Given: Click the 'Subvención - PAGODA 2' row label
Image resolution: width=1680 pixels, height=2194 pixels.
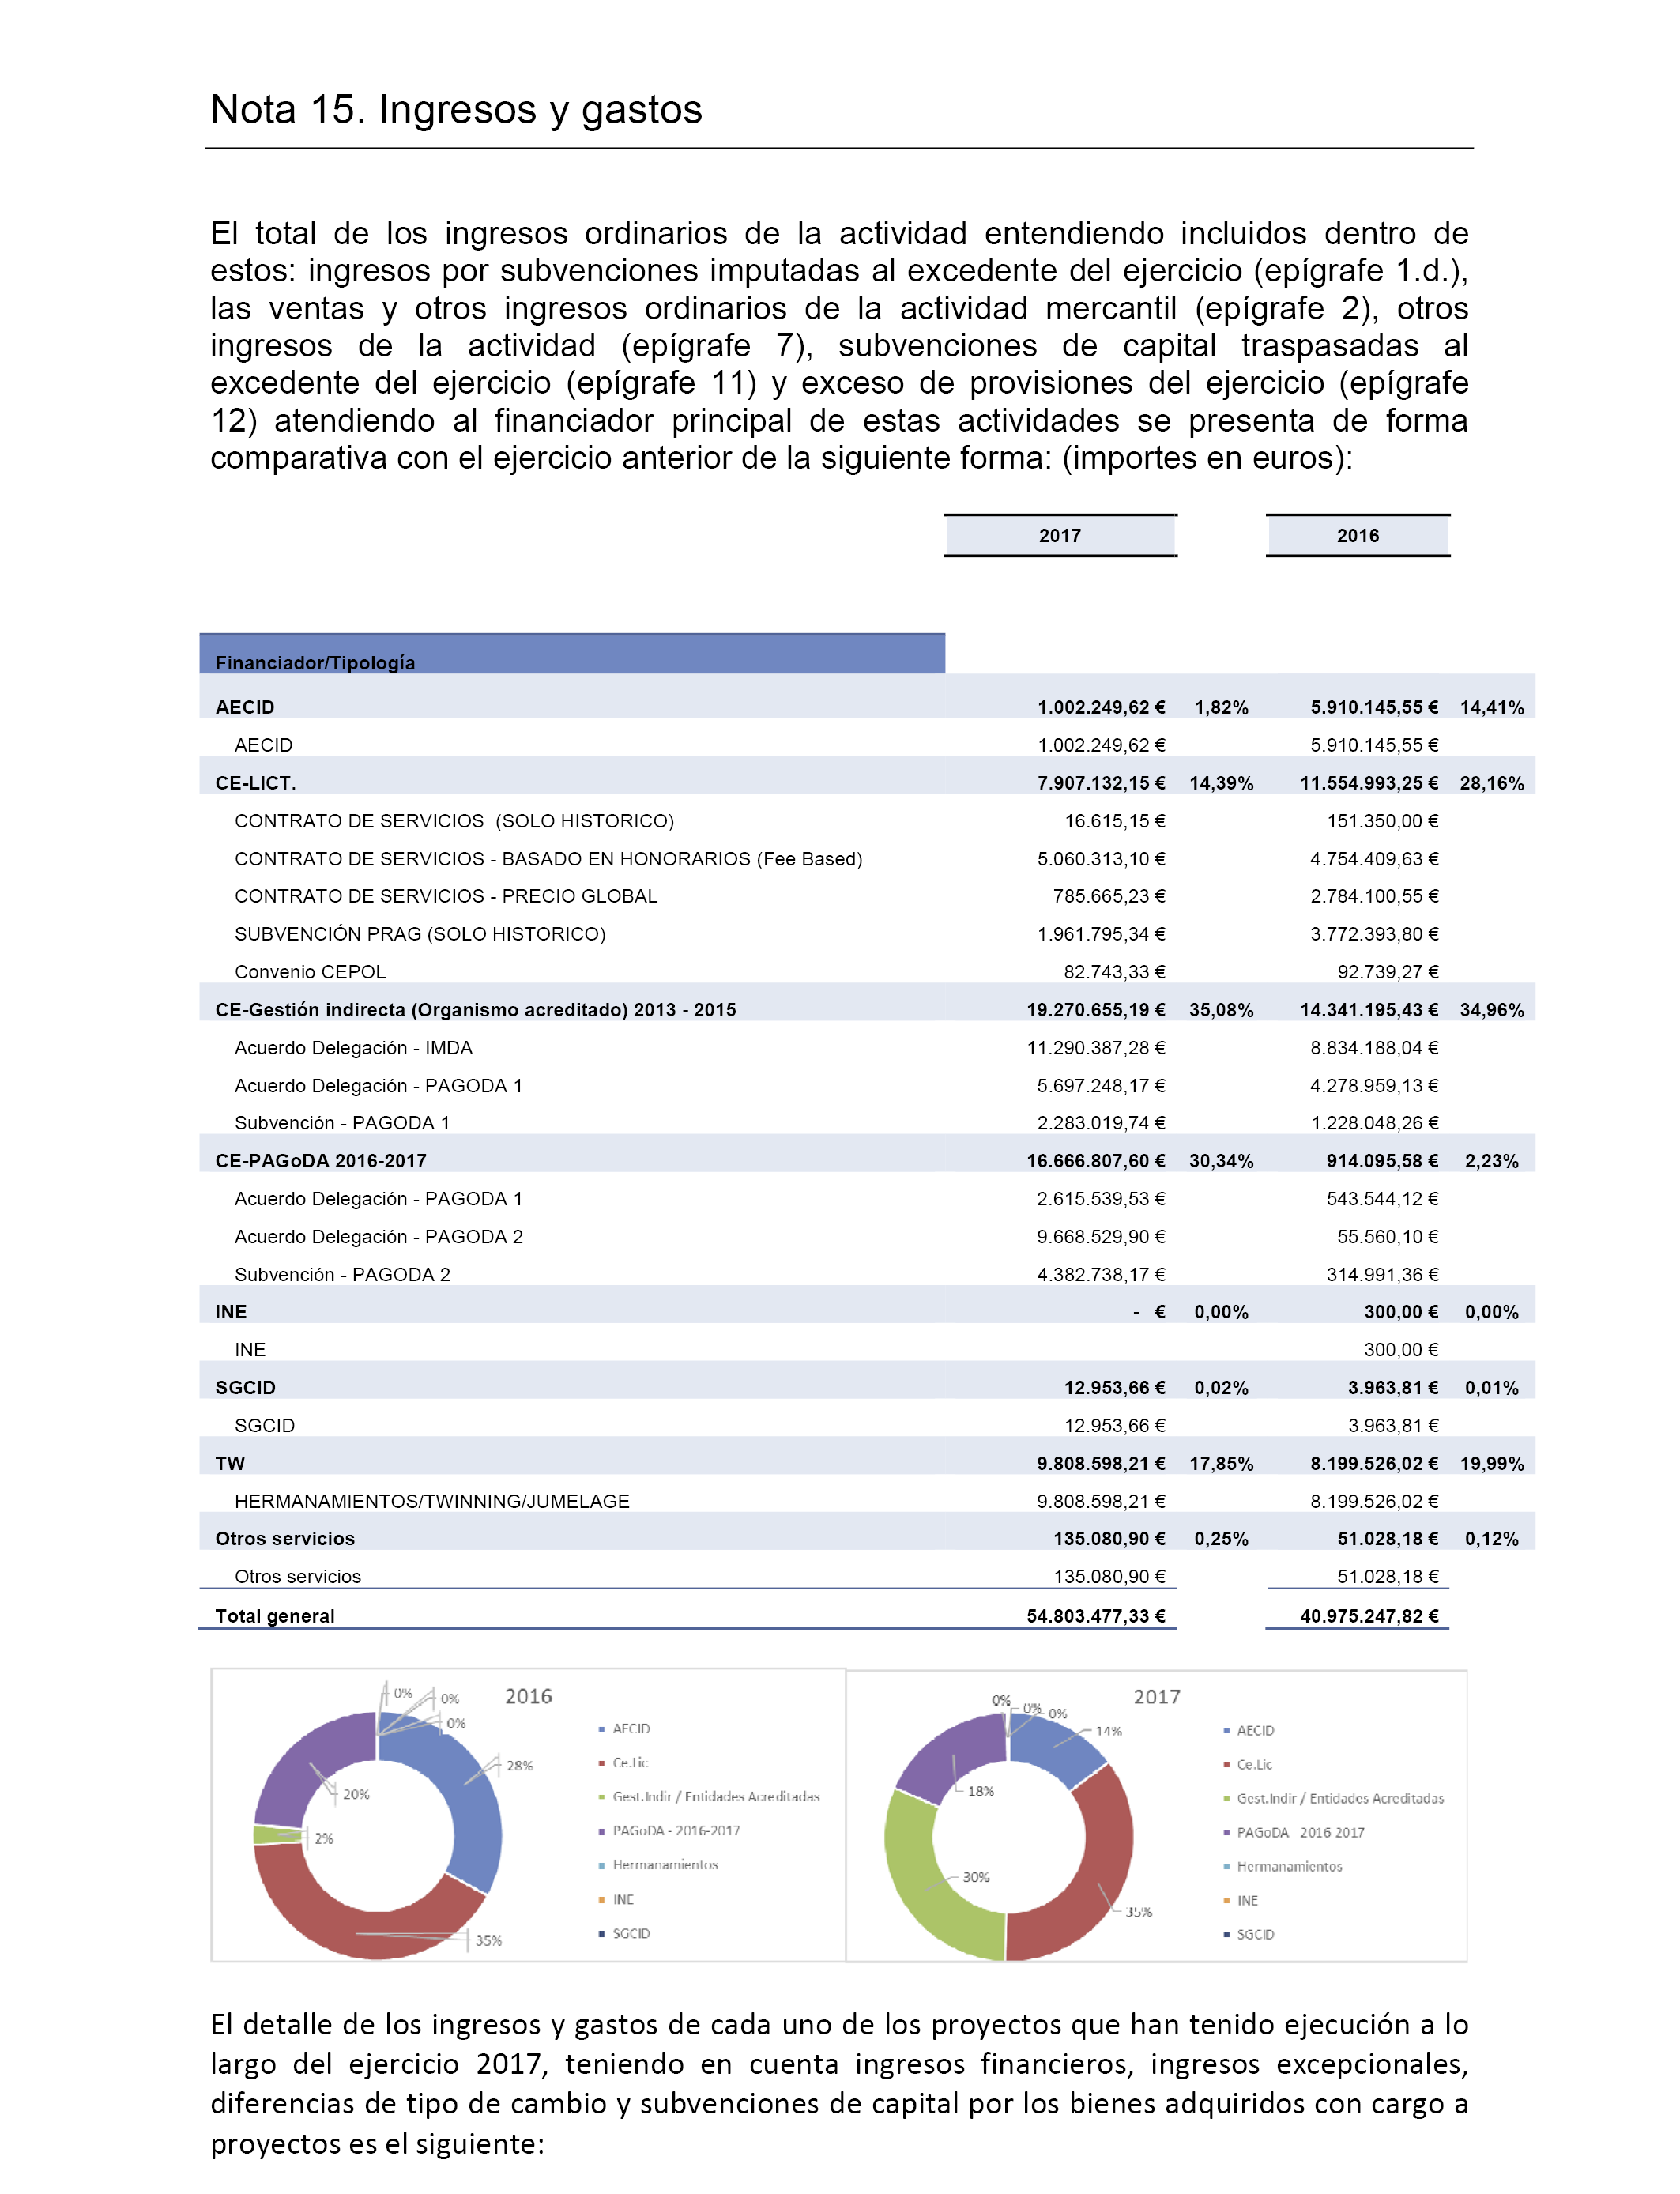Looking at the screenshot, I should point(342,1275).
